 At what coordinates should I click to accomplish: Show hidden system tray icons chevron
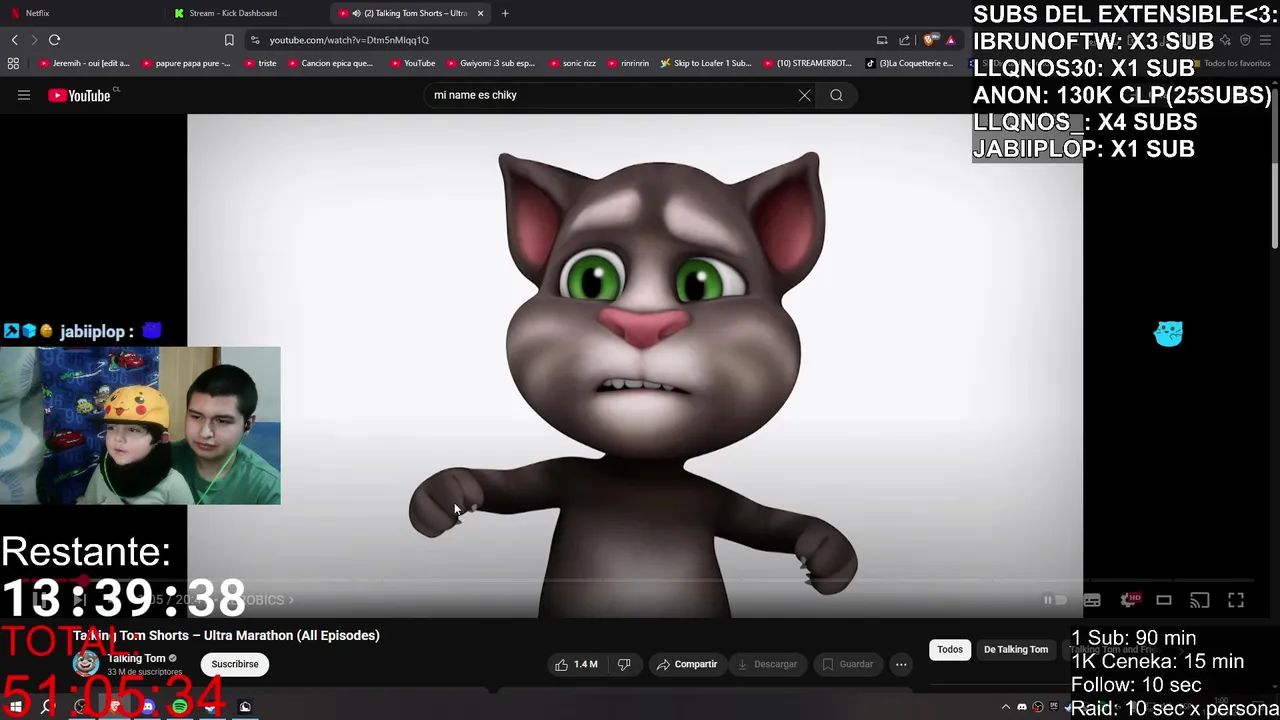click(x=1006, y=707)
